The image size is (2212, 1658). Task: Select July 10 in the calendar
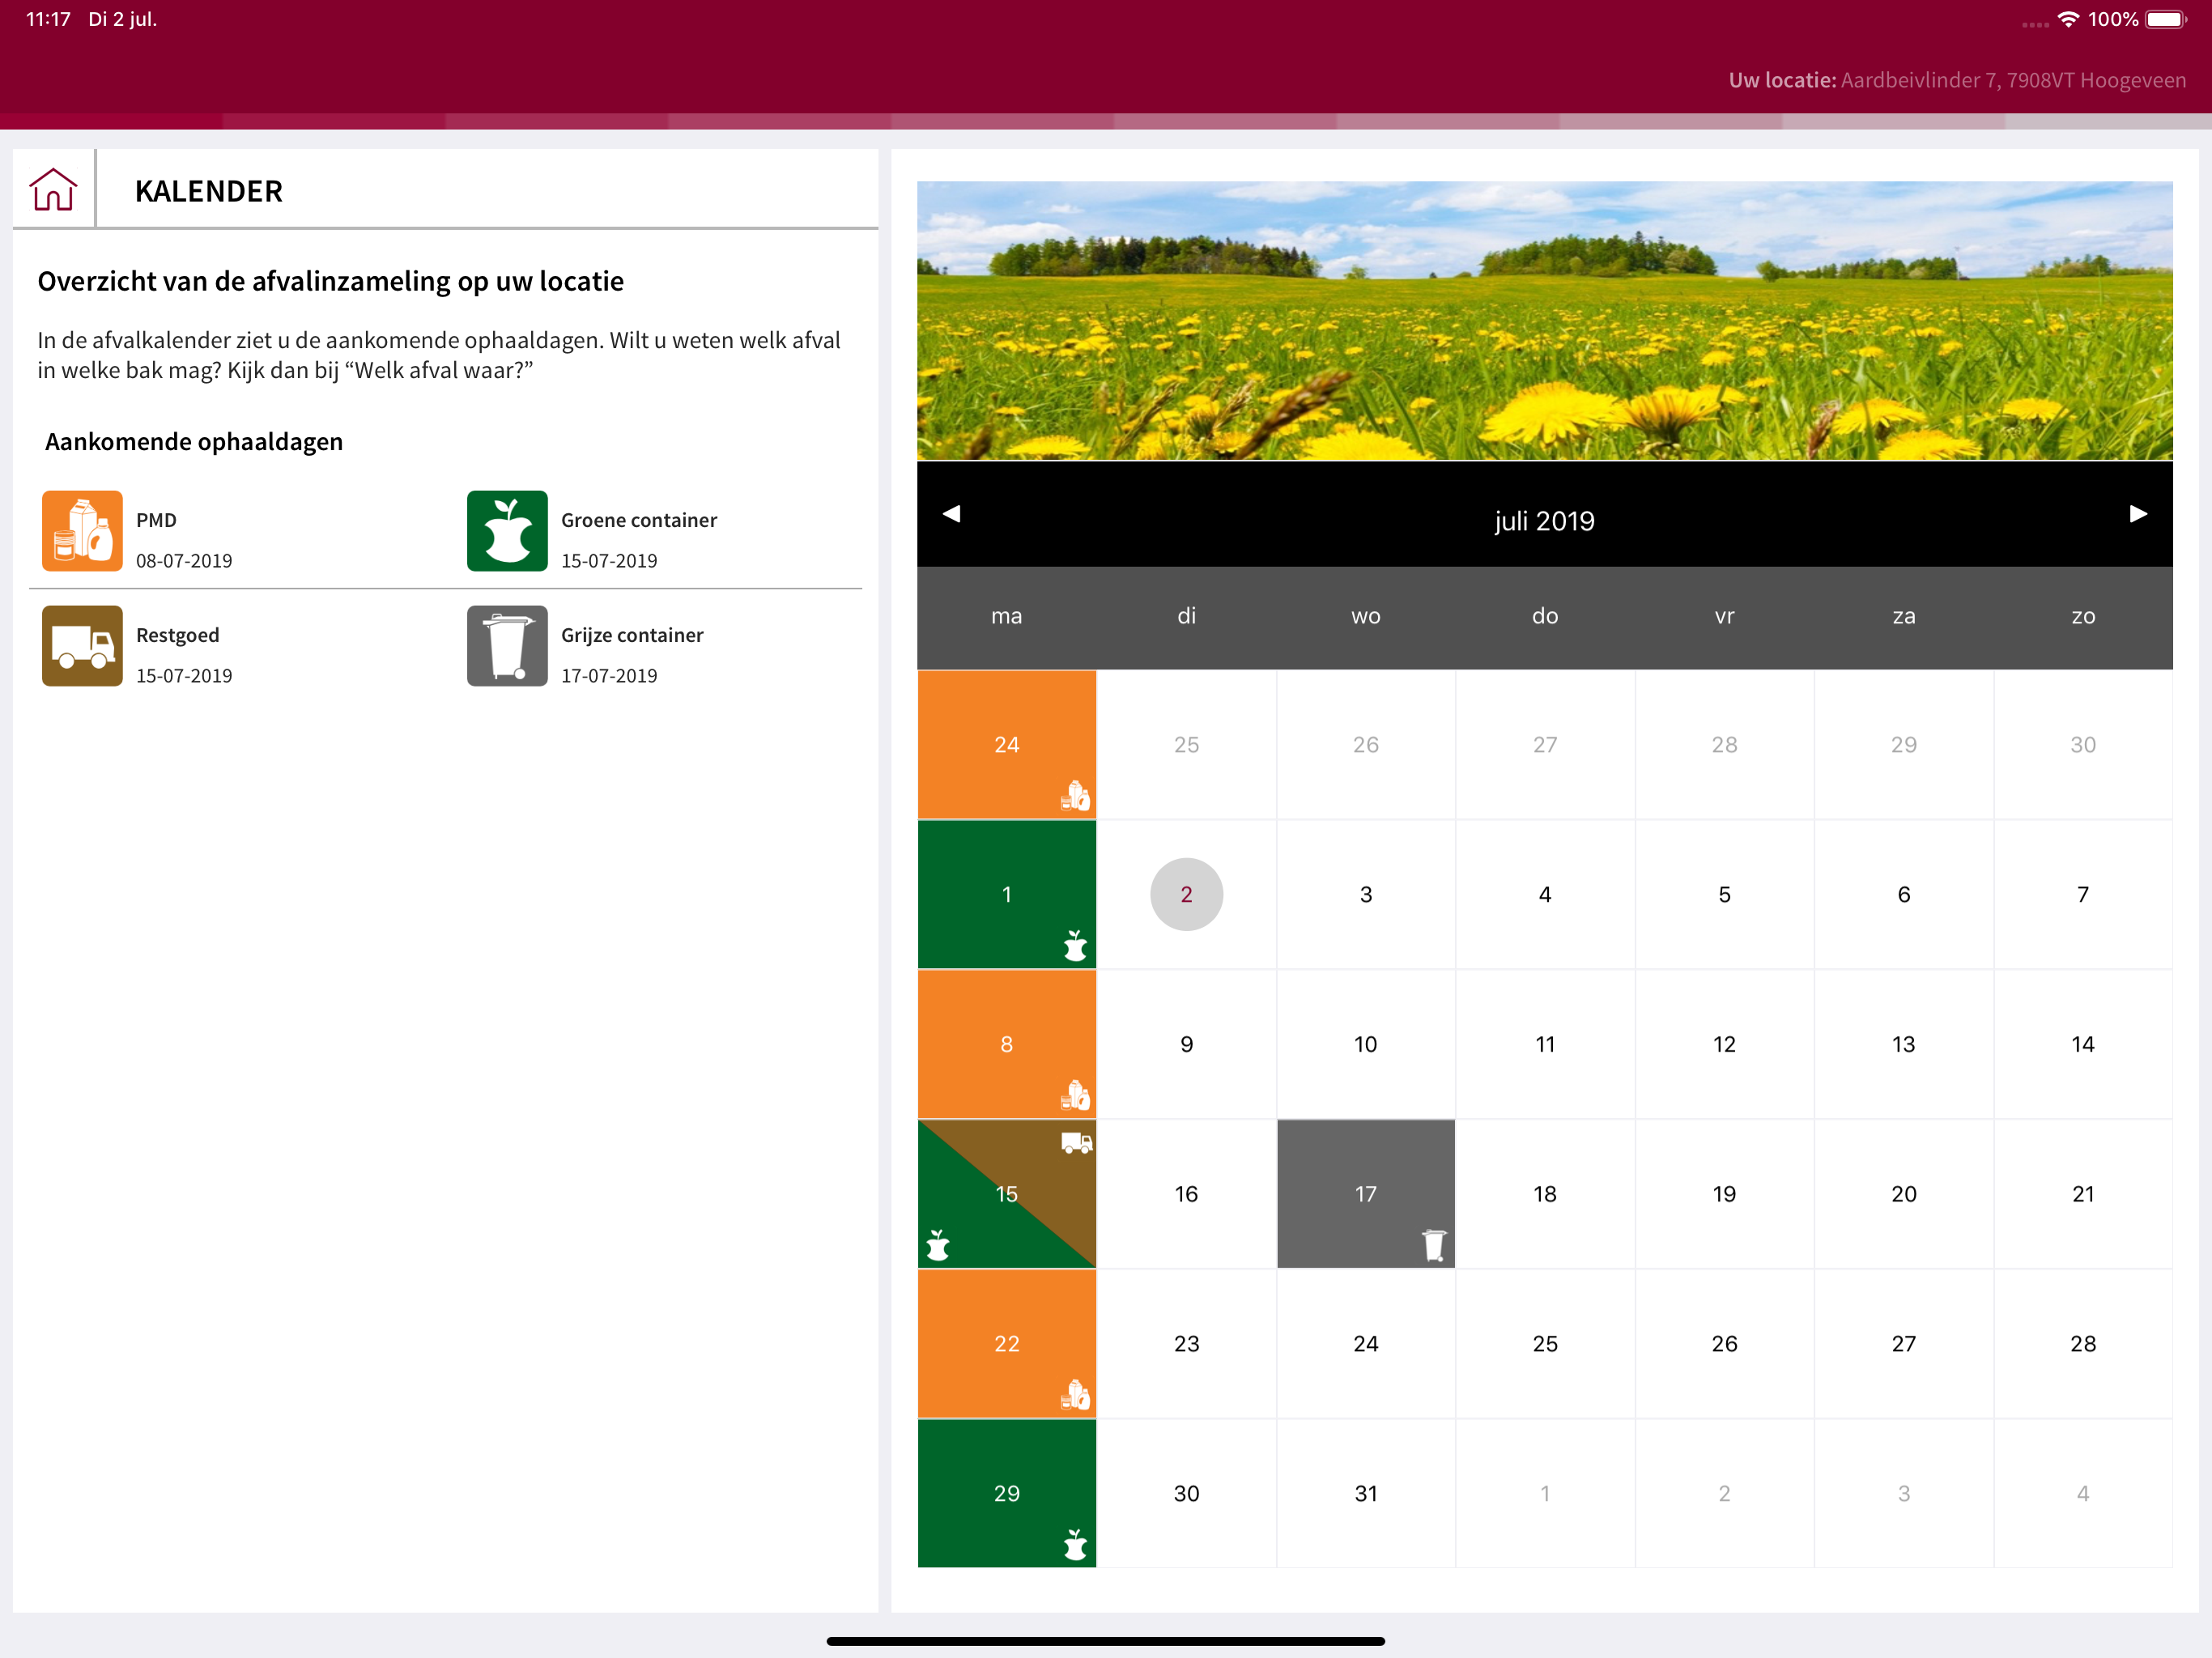[x=1365, y=1044]
